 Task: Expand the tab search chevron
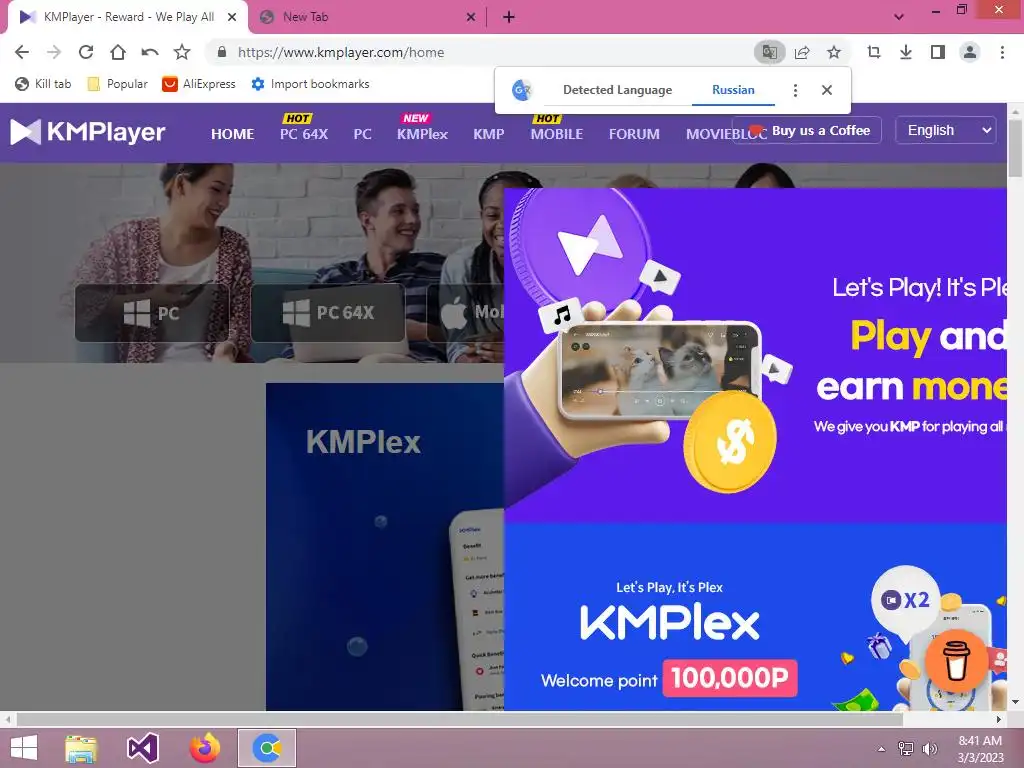pyautogui.click(x=899, y=17)
